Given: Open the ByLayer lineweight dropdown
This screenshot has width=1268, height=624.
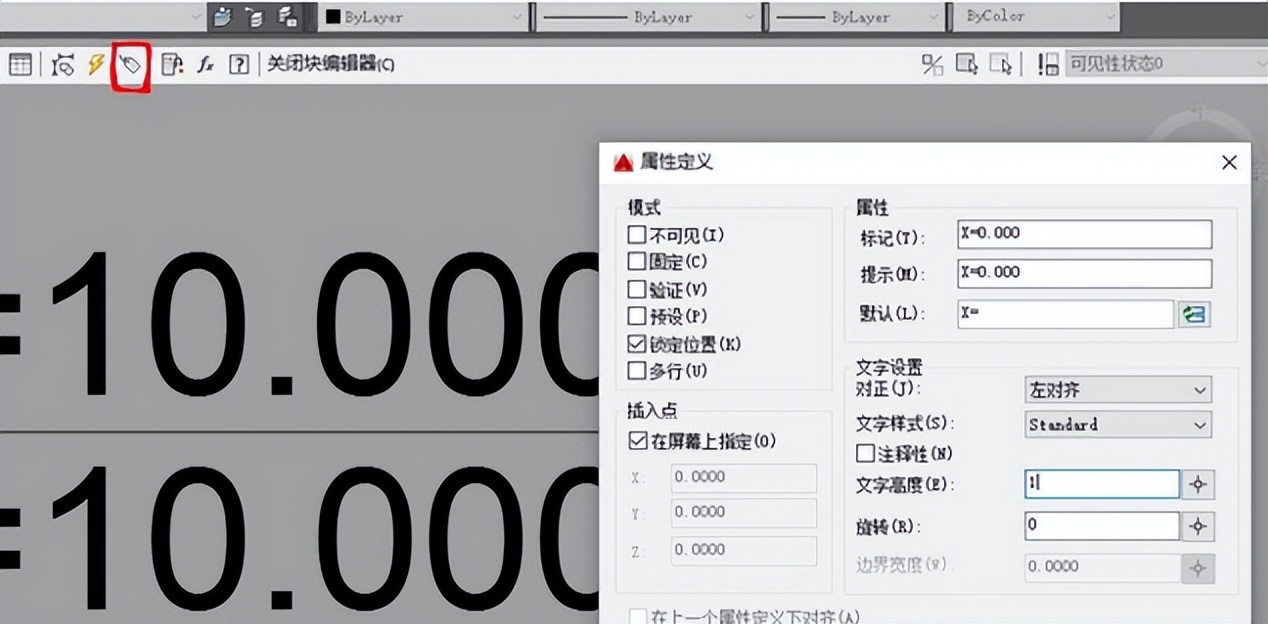Looking at the screenshot, I should click(856, 16).
